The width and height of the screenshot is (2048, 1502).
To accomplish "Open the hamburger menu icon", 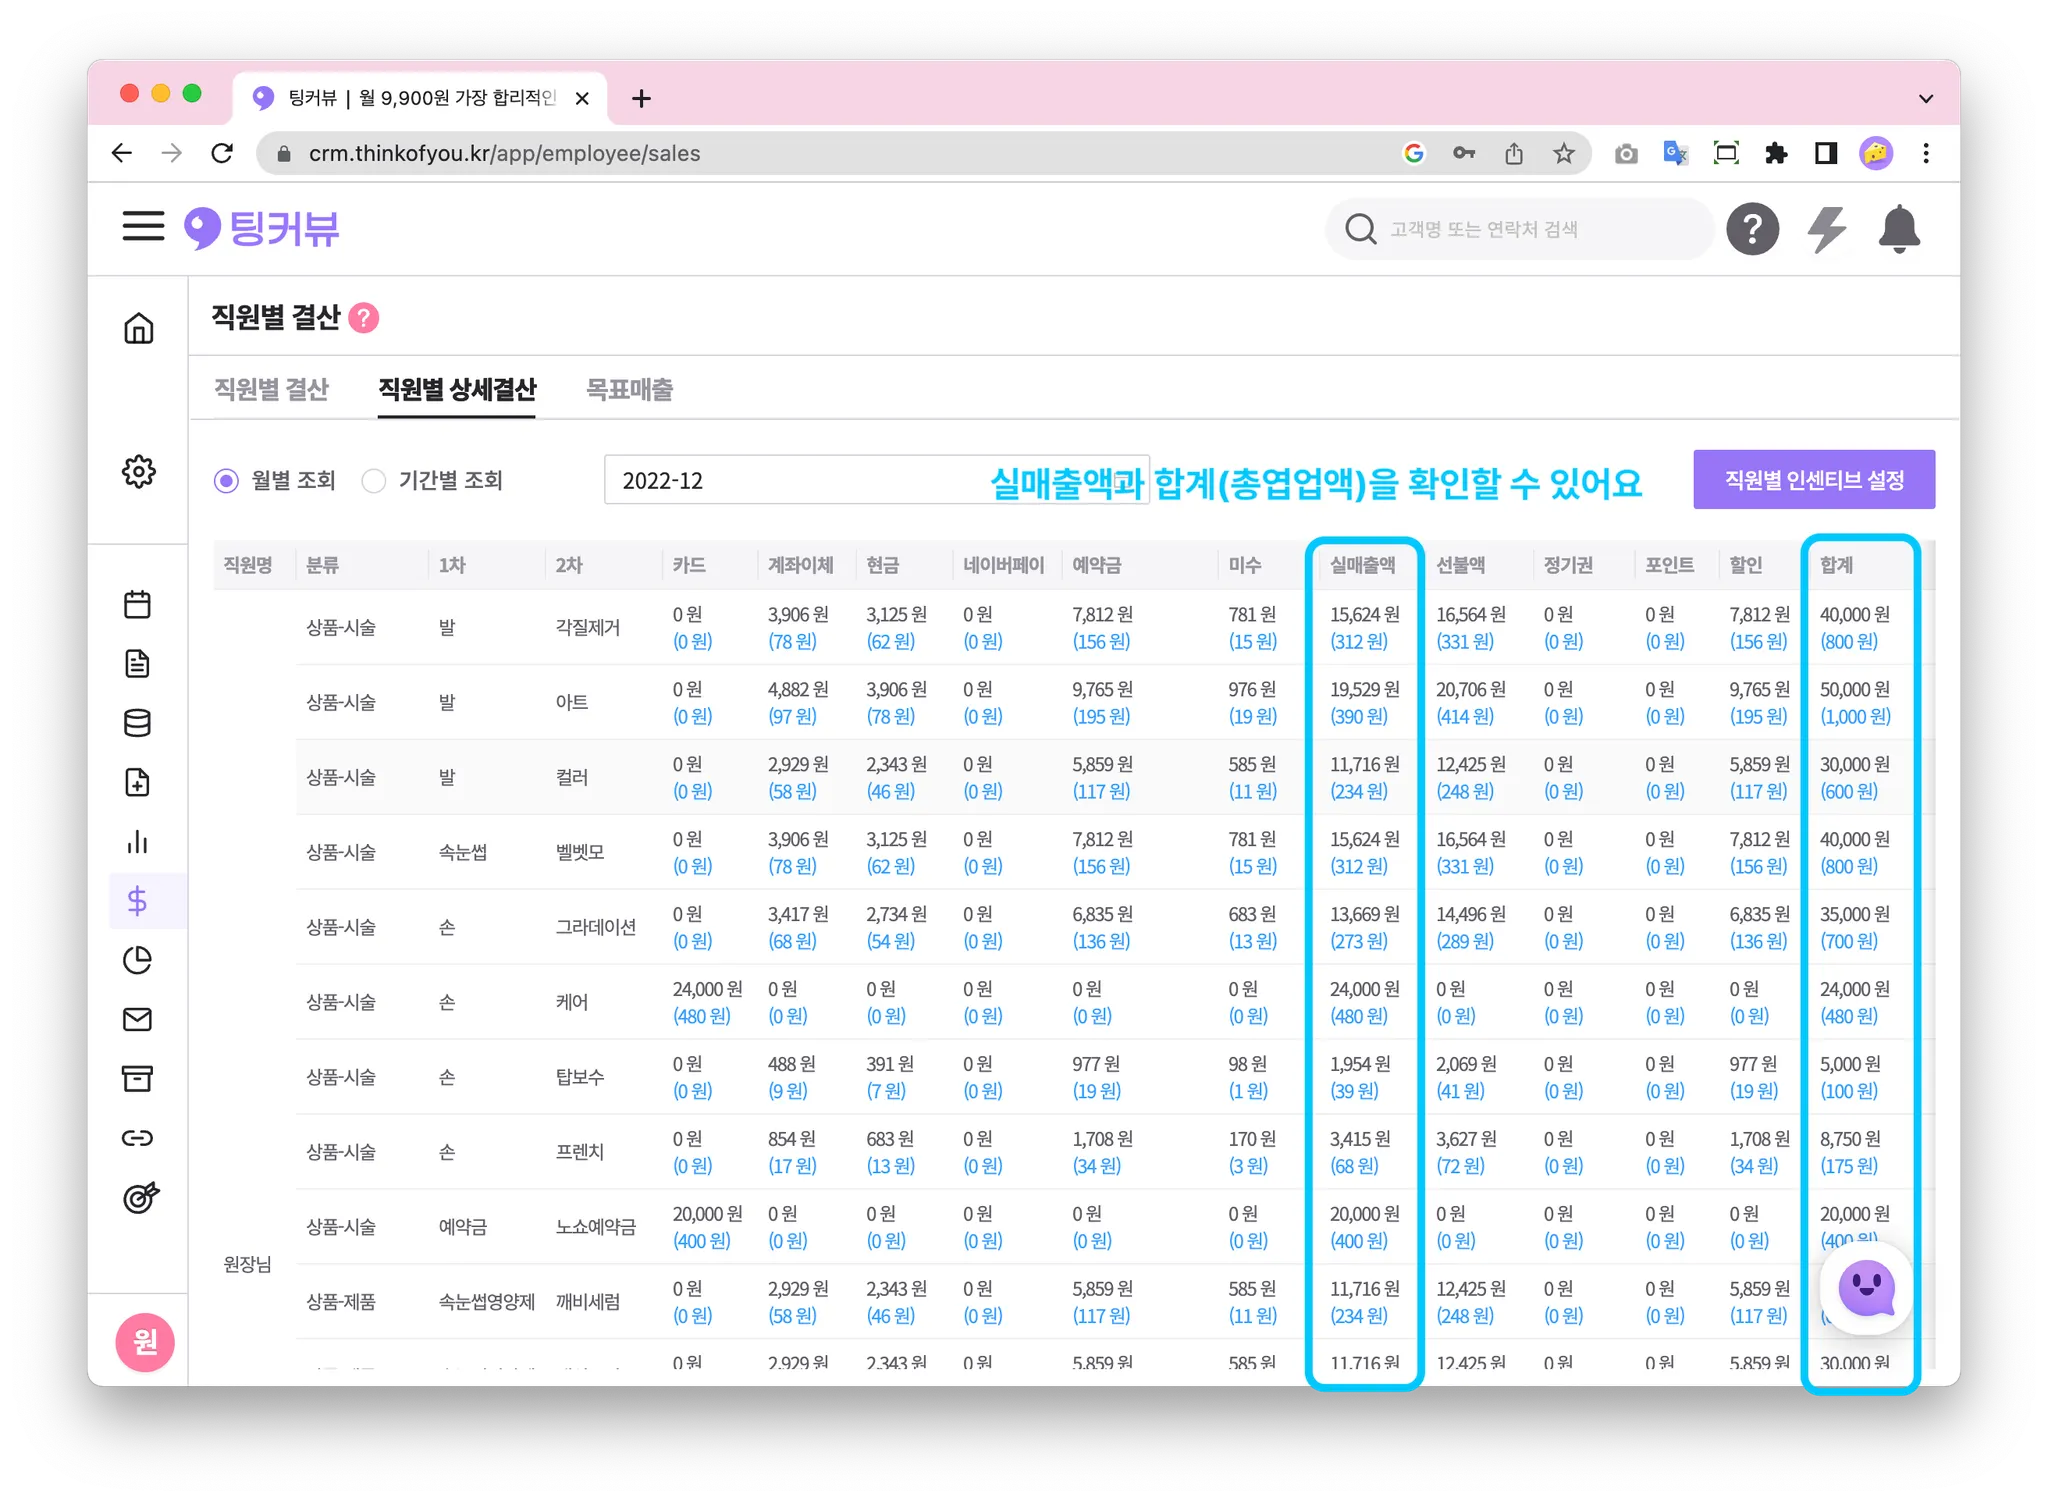I will coord(143,226).
